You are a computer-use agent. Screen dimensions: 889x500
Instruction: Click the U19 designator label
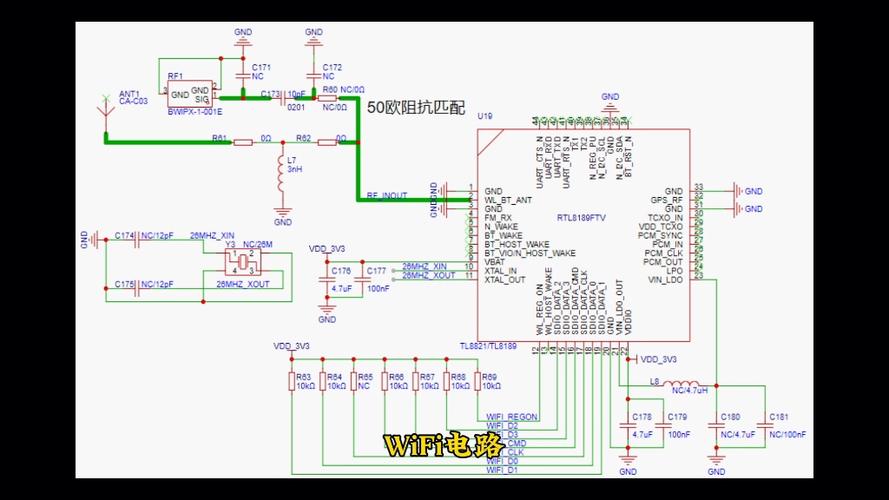(485, 116)
